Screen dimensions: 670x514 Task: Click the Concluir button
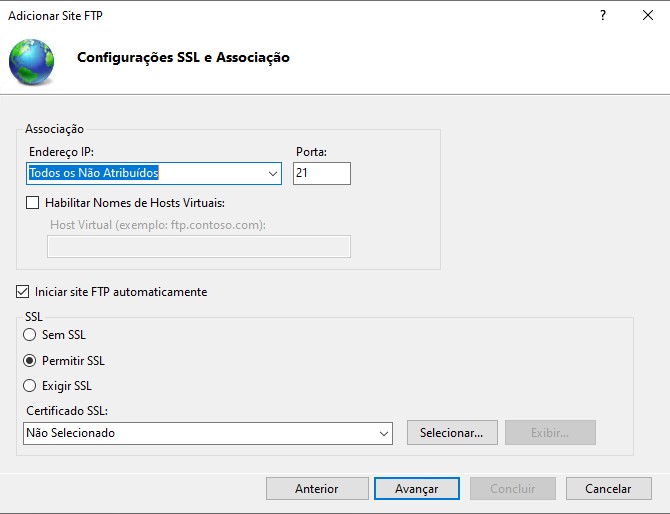(x=512, y=489)
